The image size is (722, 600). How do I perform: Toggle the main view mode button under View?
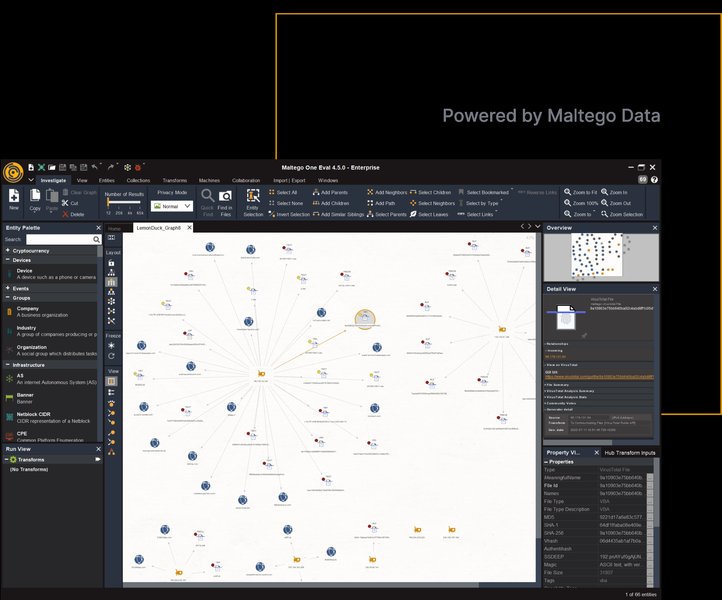tap(111, 381)
